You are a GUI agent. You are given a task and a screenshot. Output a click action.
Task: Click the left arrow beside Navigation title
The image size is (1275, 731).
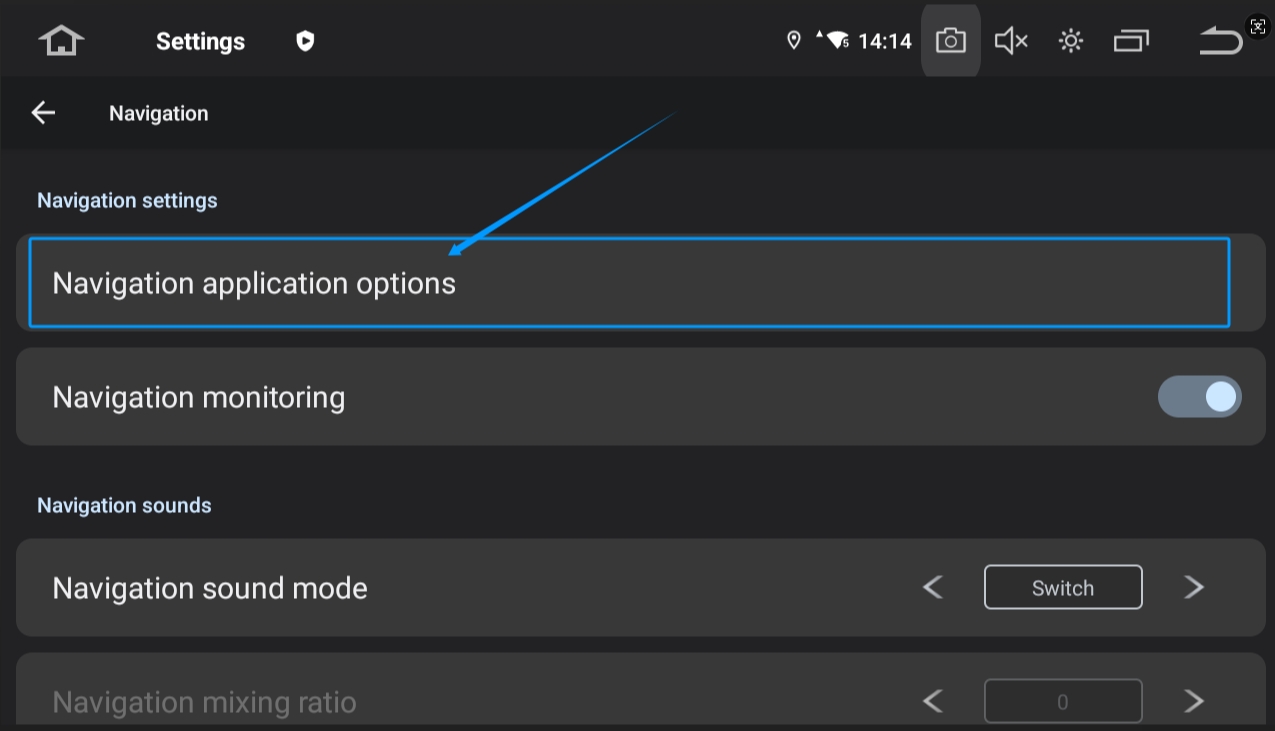coord(43,113)
